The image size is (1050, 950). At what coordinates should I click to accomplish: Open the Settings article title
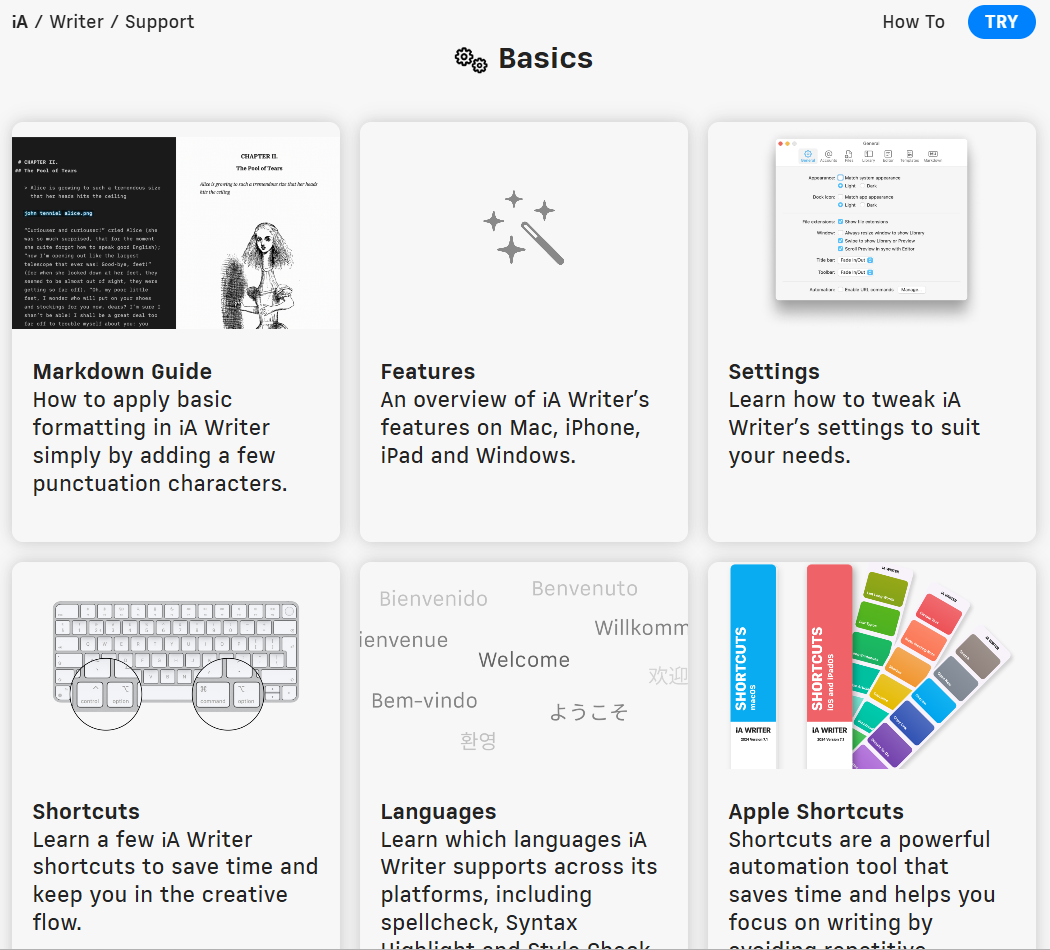[x=773, y=371]
